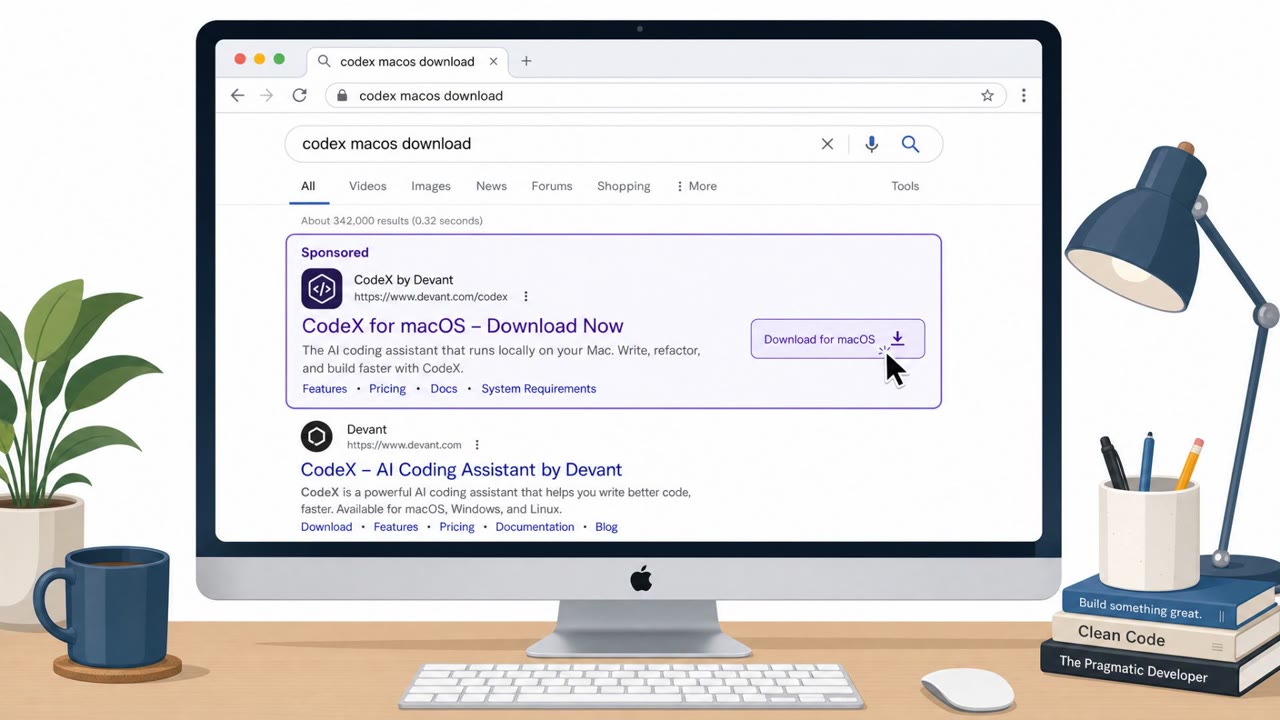Image resolution: width=1280 pixels, height=720 pixels.
Task: Open the options dots beside https://www.devant.com
Action: (477, 445)
